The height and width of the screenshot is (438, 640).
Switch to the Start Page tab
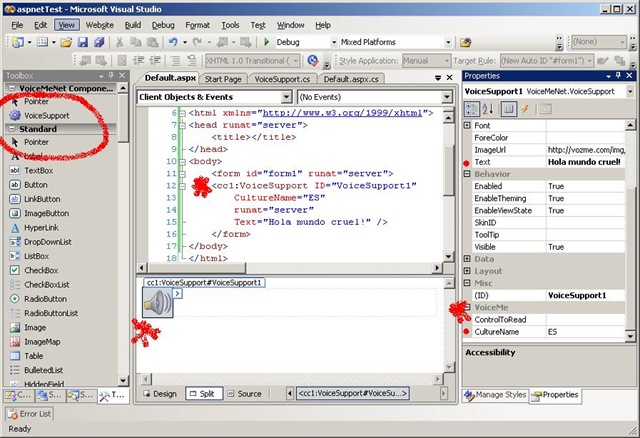coord(223,79)
